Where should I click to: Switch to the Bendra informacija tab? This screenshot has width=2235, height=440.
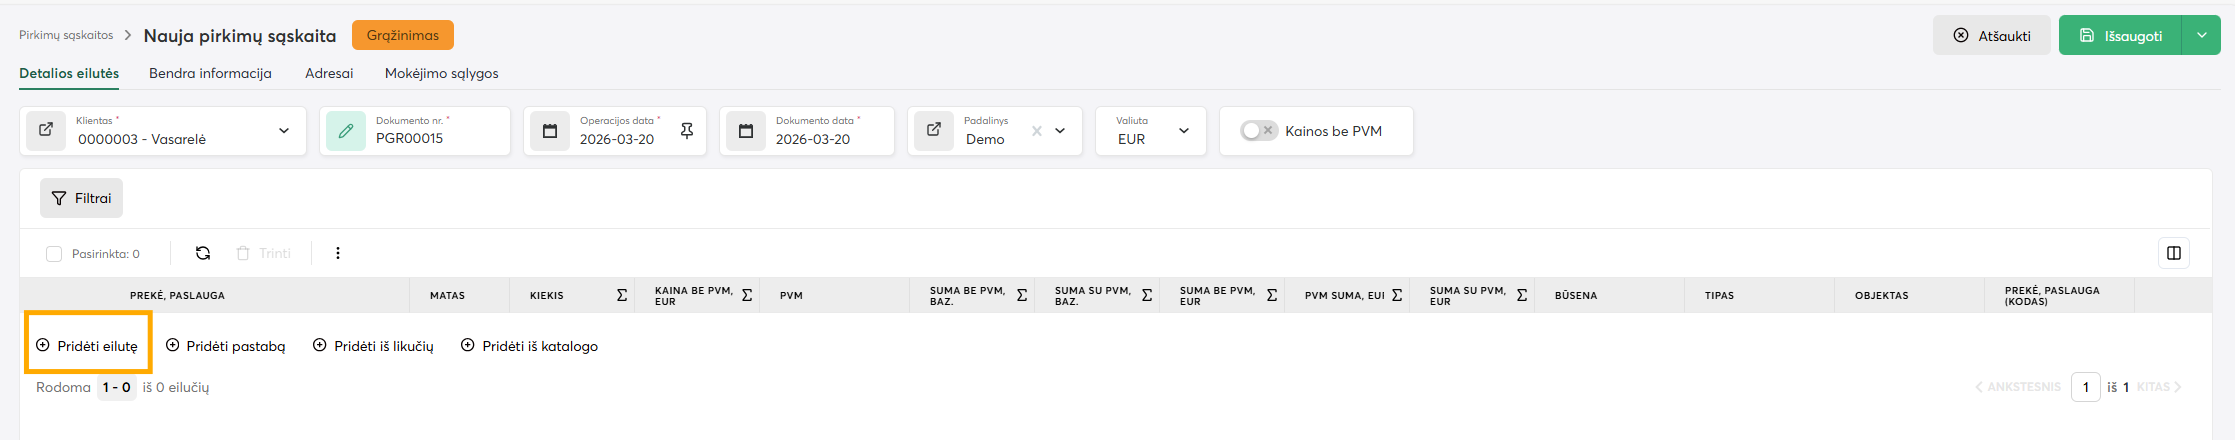click(210, 73)
